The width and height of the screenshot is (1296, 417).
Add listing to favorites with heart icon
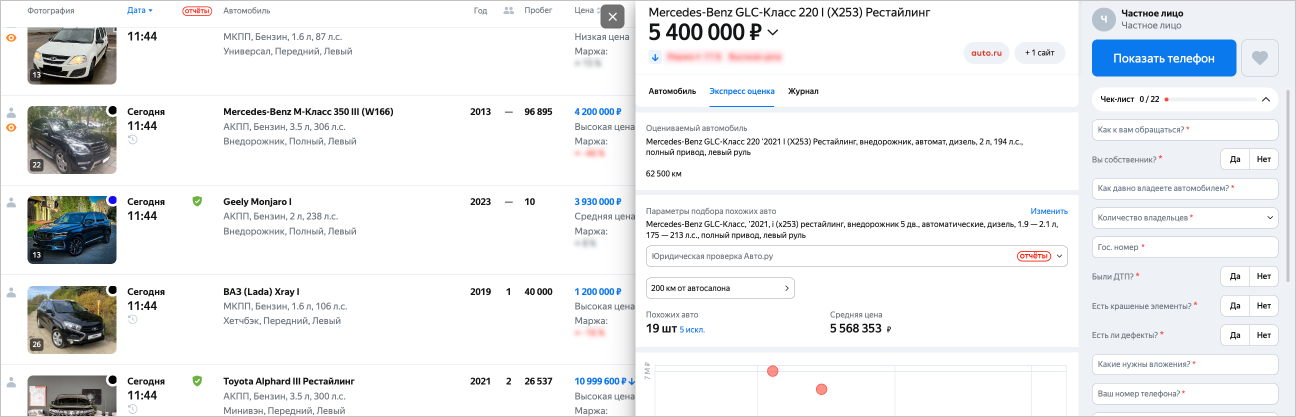tap(1259, 58)
